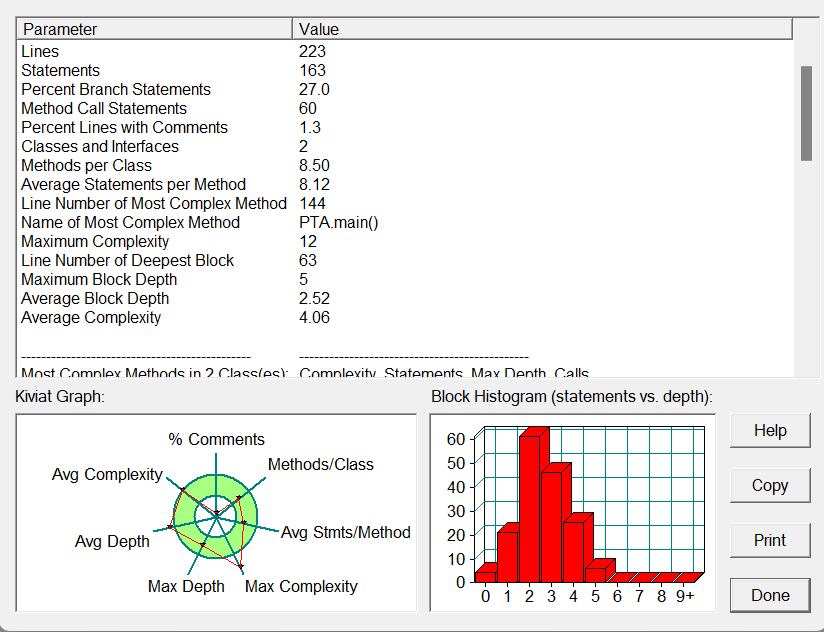Select the Parameter column header
The image size is (824, 632).
tap(155, 29)
